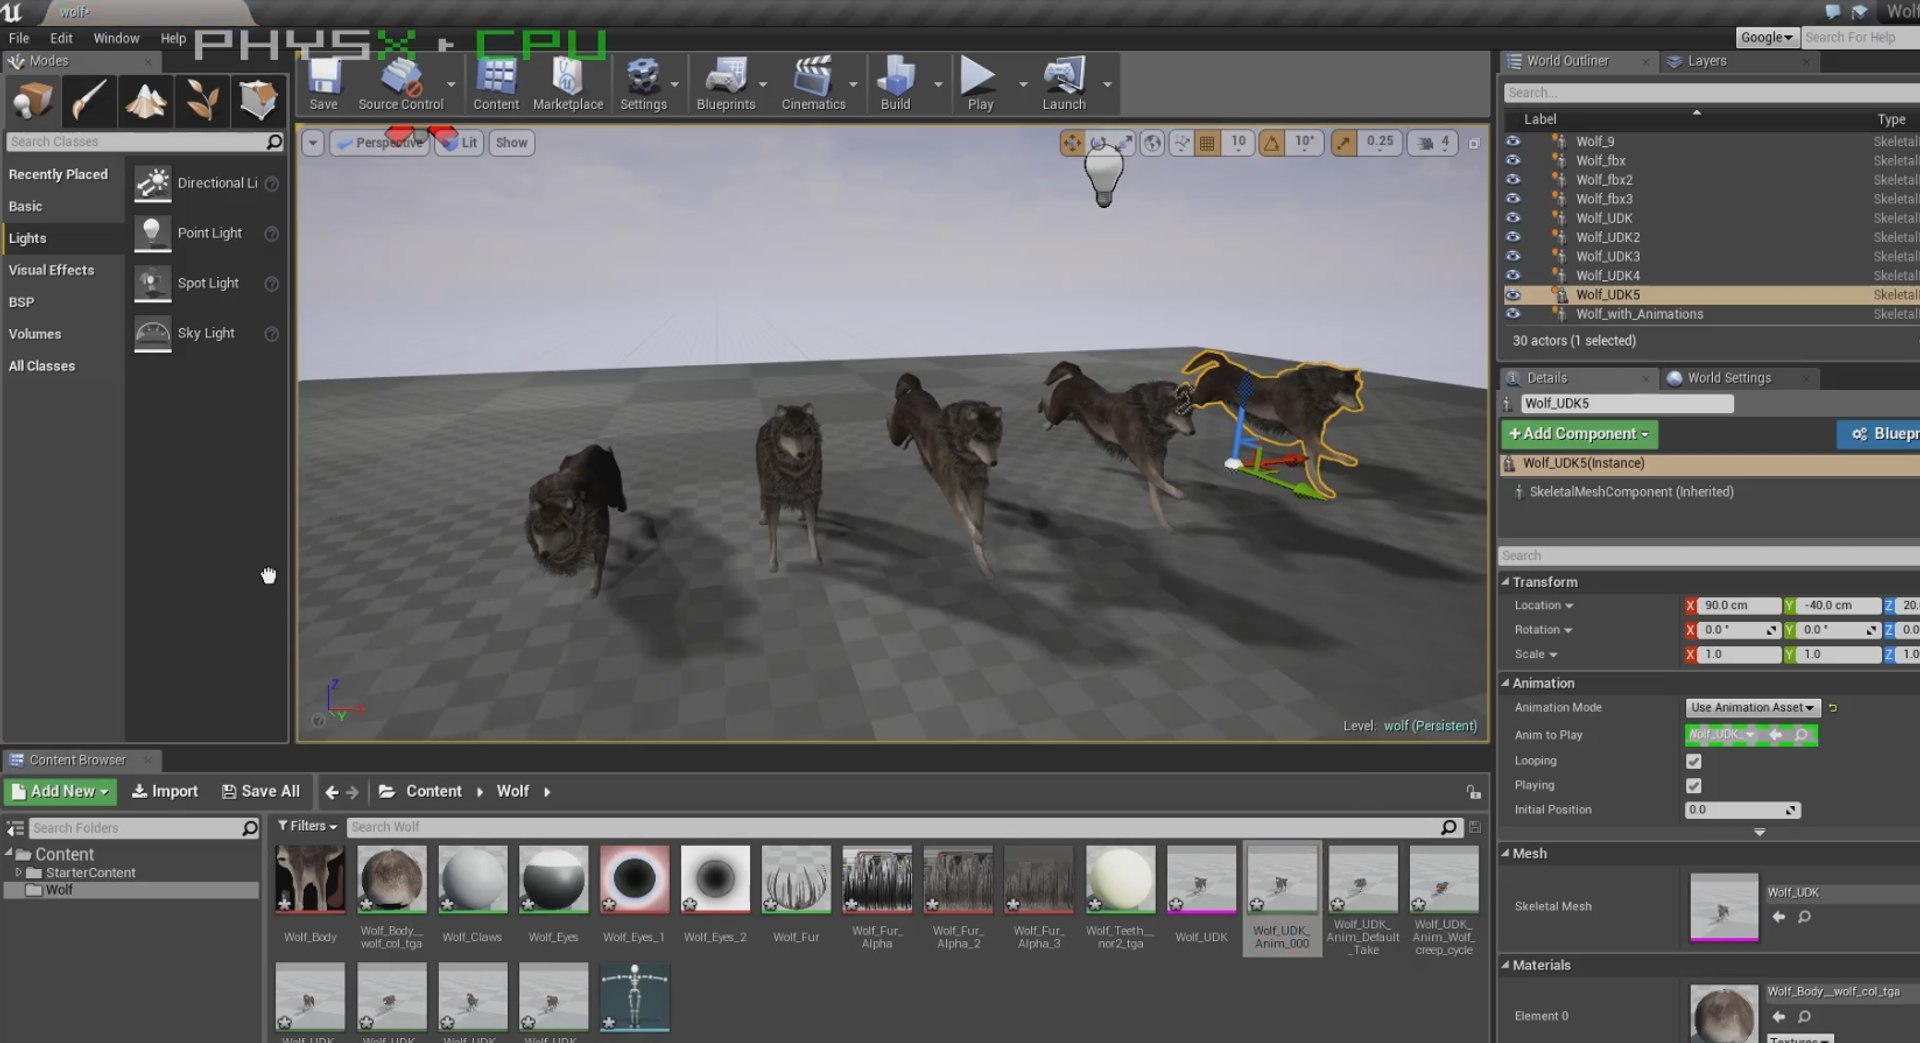Viewport: 1920px width, 1043px height.
Task: Open the Window menu
Action: click(116, 38)
